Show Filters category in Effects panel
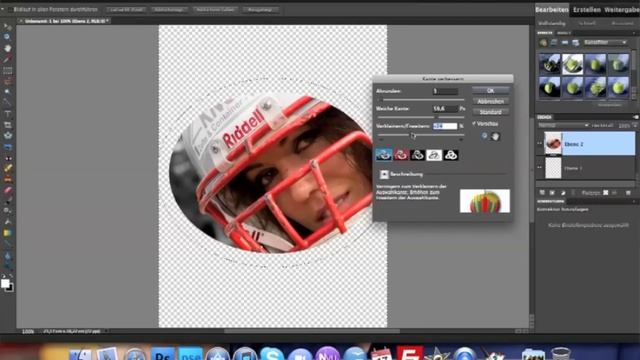640x360 pixels. (x=543, y=42)
